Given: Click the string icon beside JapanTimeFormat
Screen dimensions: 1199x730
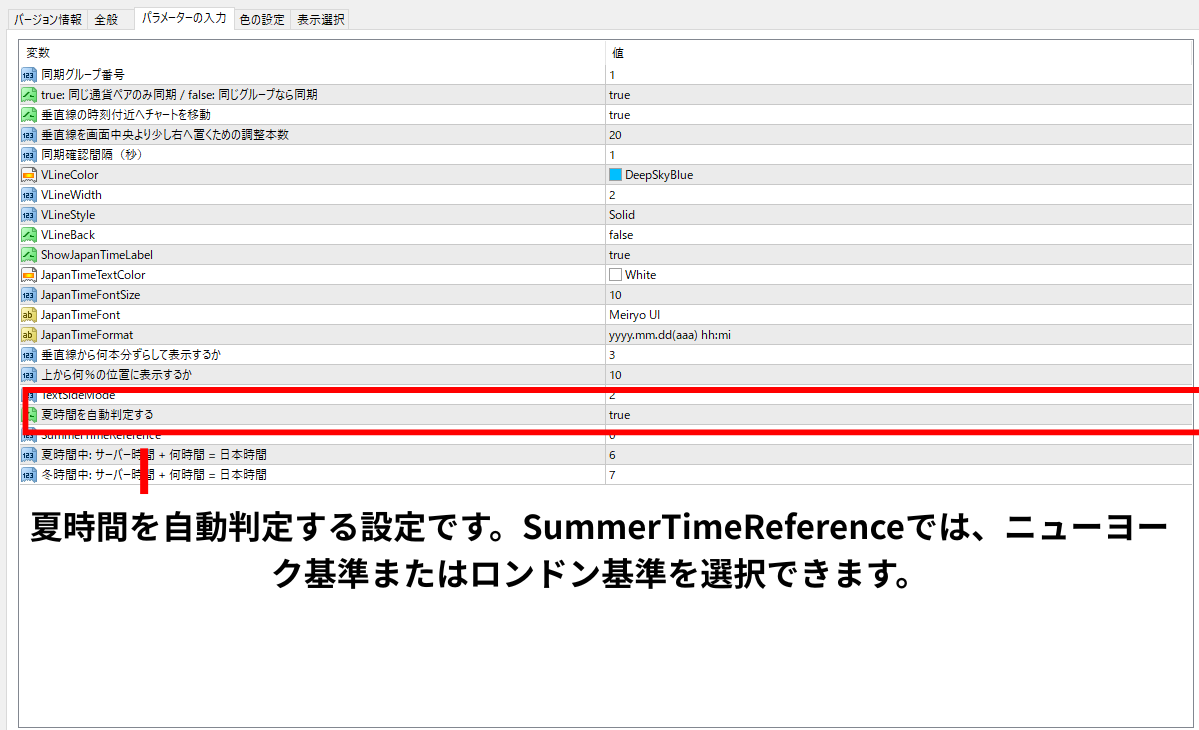Looking at the screenshot, I should click(x=29, y=335).
